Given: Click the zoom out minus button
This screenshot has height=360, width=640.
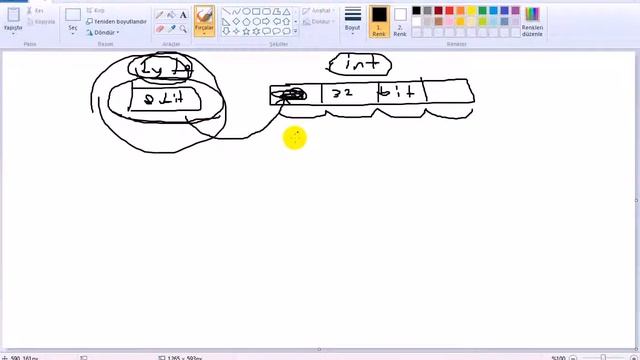Looking at the screenshot, I should [x=573, y=358].
